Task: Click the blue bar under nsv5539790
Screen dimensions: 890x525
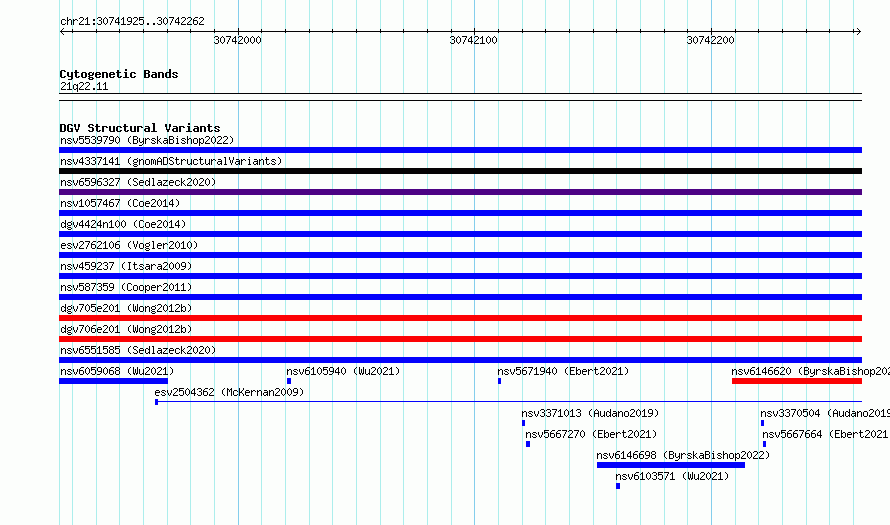Action: [x=460, y=150]
